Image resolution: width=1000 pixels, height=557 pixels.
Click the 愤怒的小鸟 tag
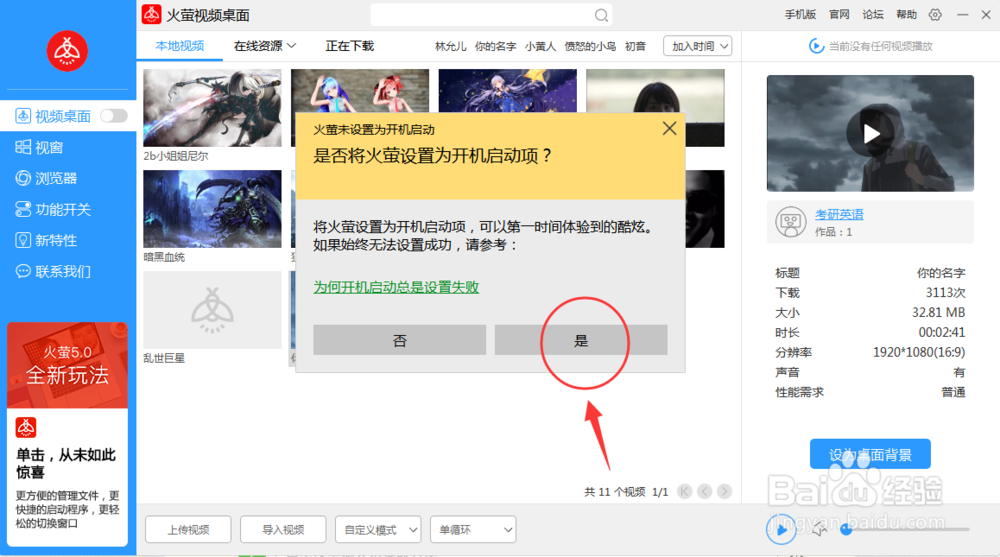click(590, 47)
